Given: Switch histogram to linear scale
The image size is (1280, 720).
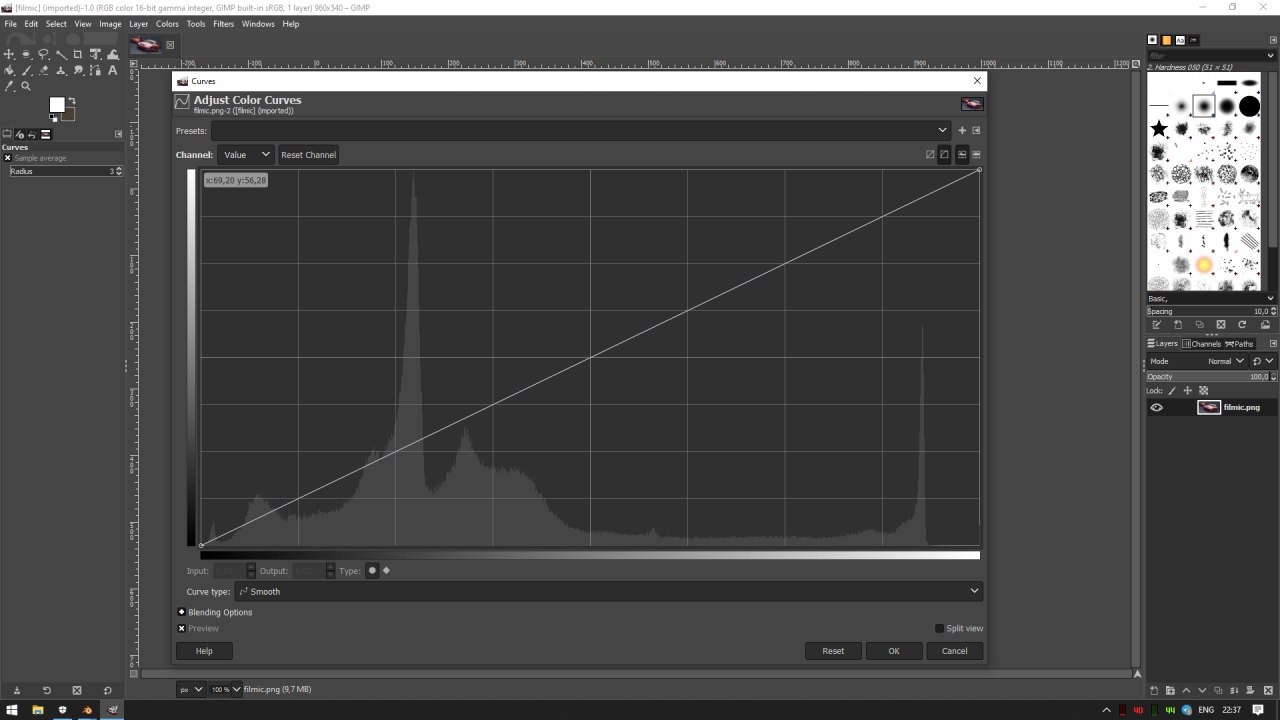Looking at the screenshot, I should click(962, 154).
